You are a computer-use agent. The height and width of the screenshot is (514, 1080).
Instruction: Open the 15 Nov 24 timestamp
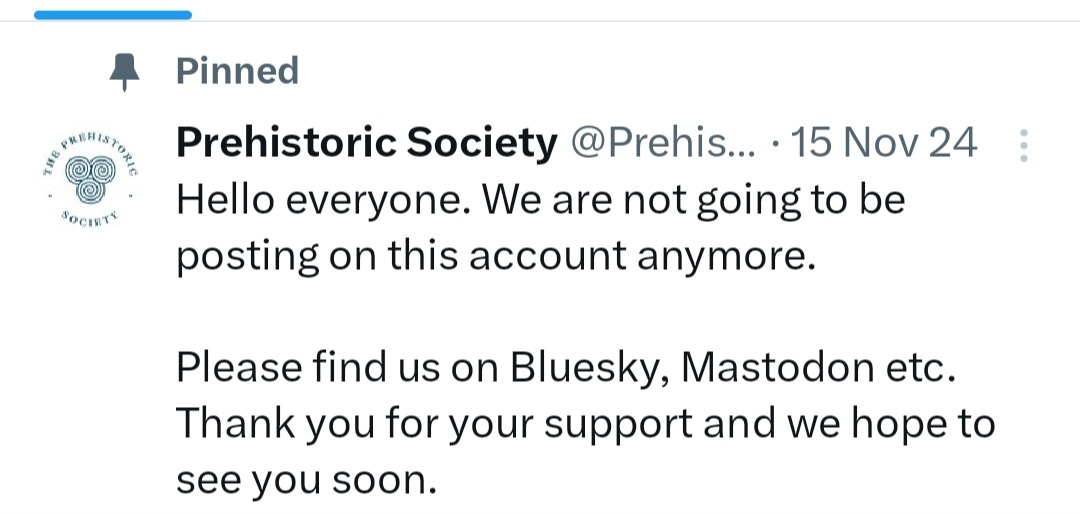coord(883,145)
